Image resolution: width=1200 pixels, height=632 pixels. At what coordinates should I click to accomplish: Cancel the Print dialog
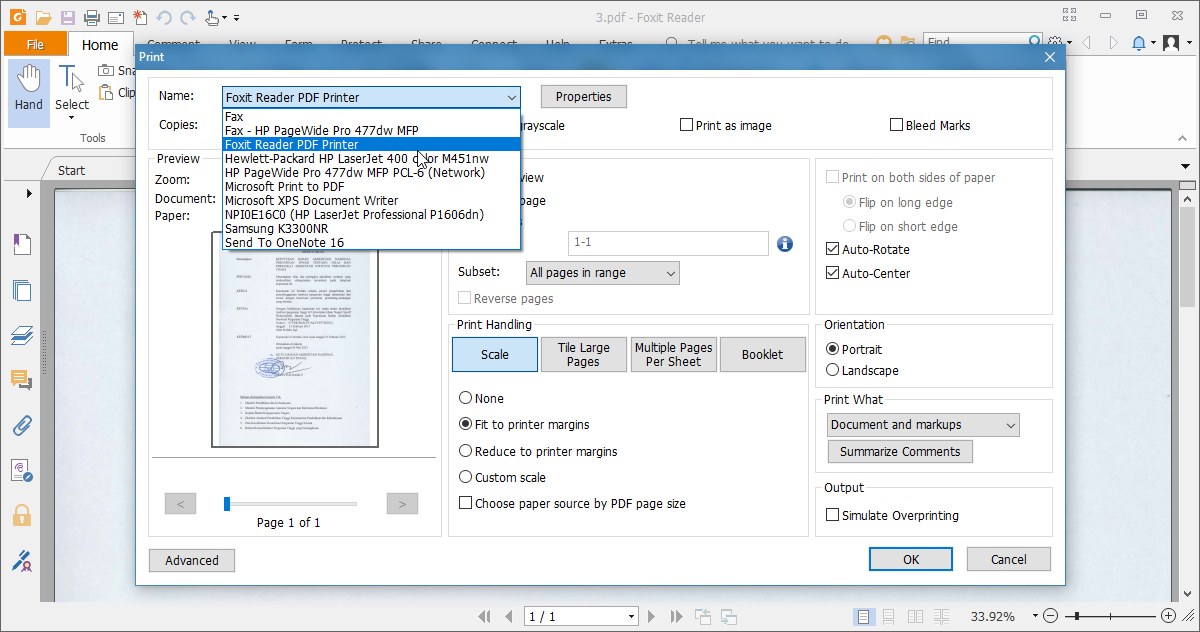[1009, 560]
